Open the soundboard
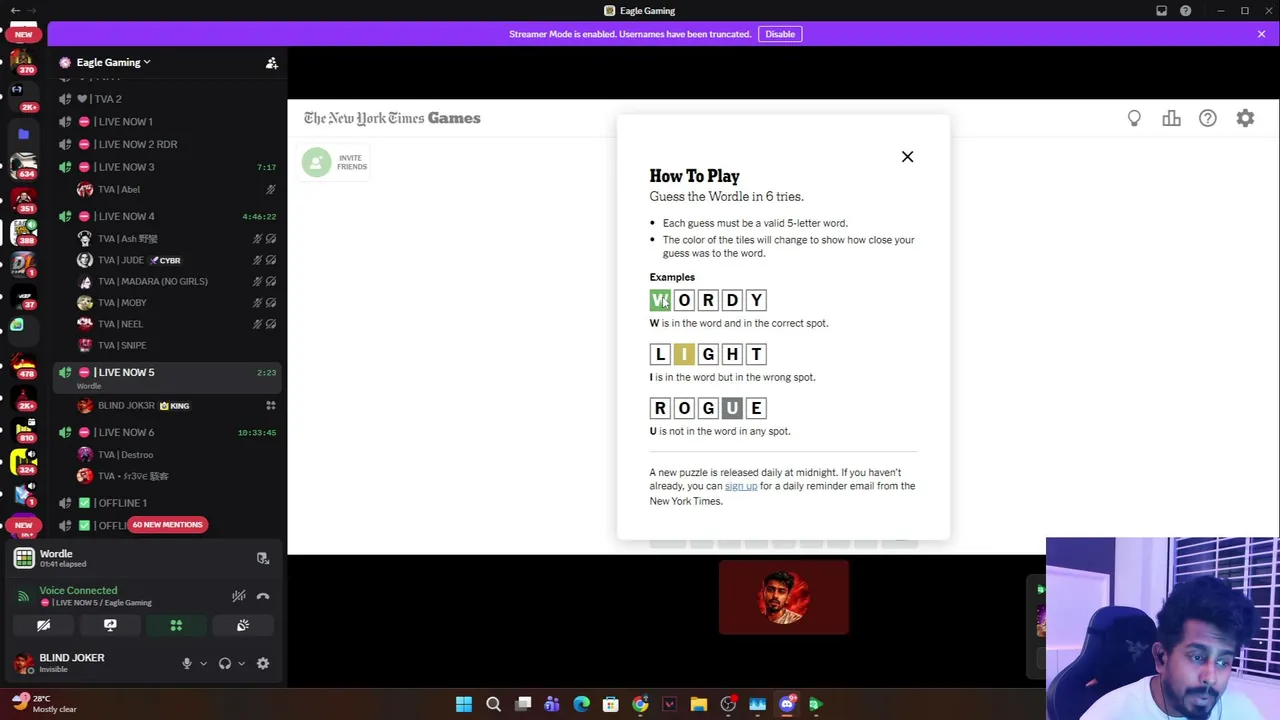The height and width of the screenshot is (720, 1280). click(x=243, y=625)
